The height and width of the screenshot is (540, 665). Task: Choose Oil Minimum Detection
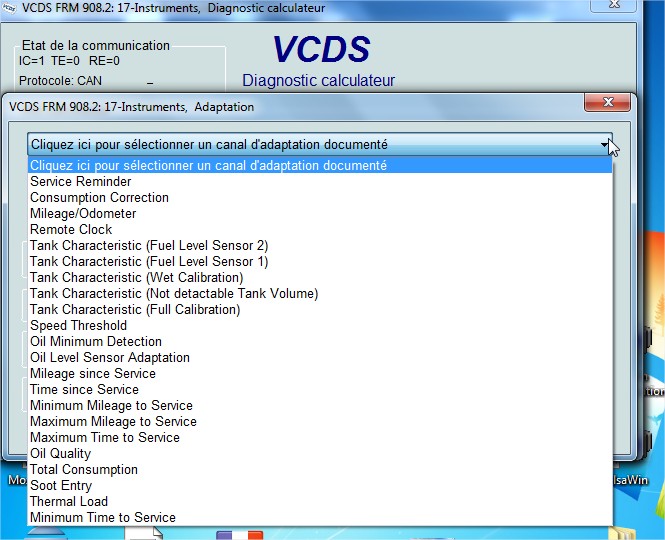95,342
